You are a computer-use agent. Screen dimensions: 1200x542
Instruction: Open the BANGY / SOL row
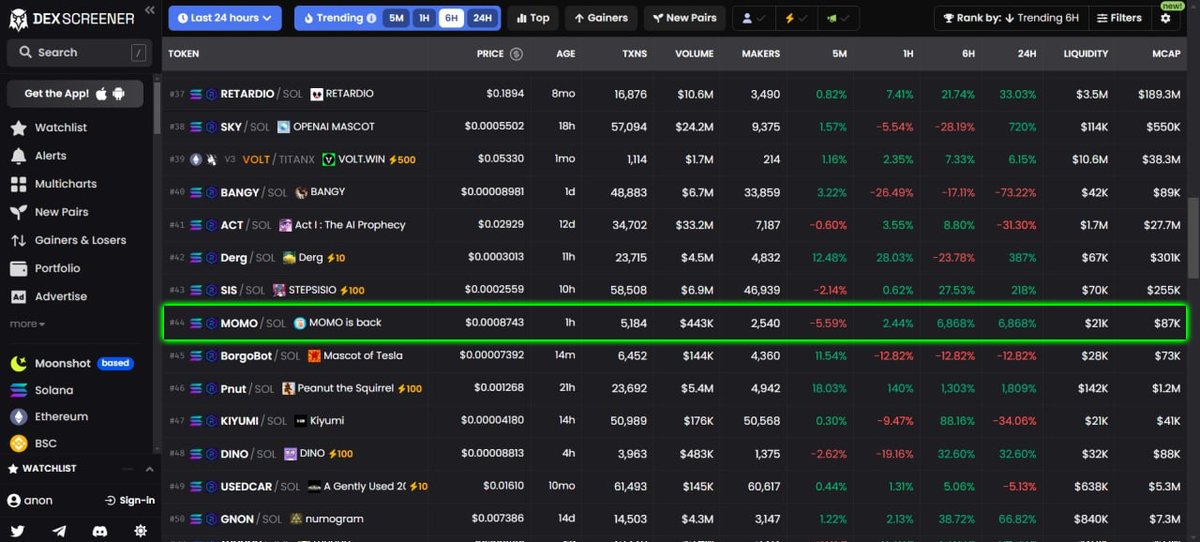point(675,192)
